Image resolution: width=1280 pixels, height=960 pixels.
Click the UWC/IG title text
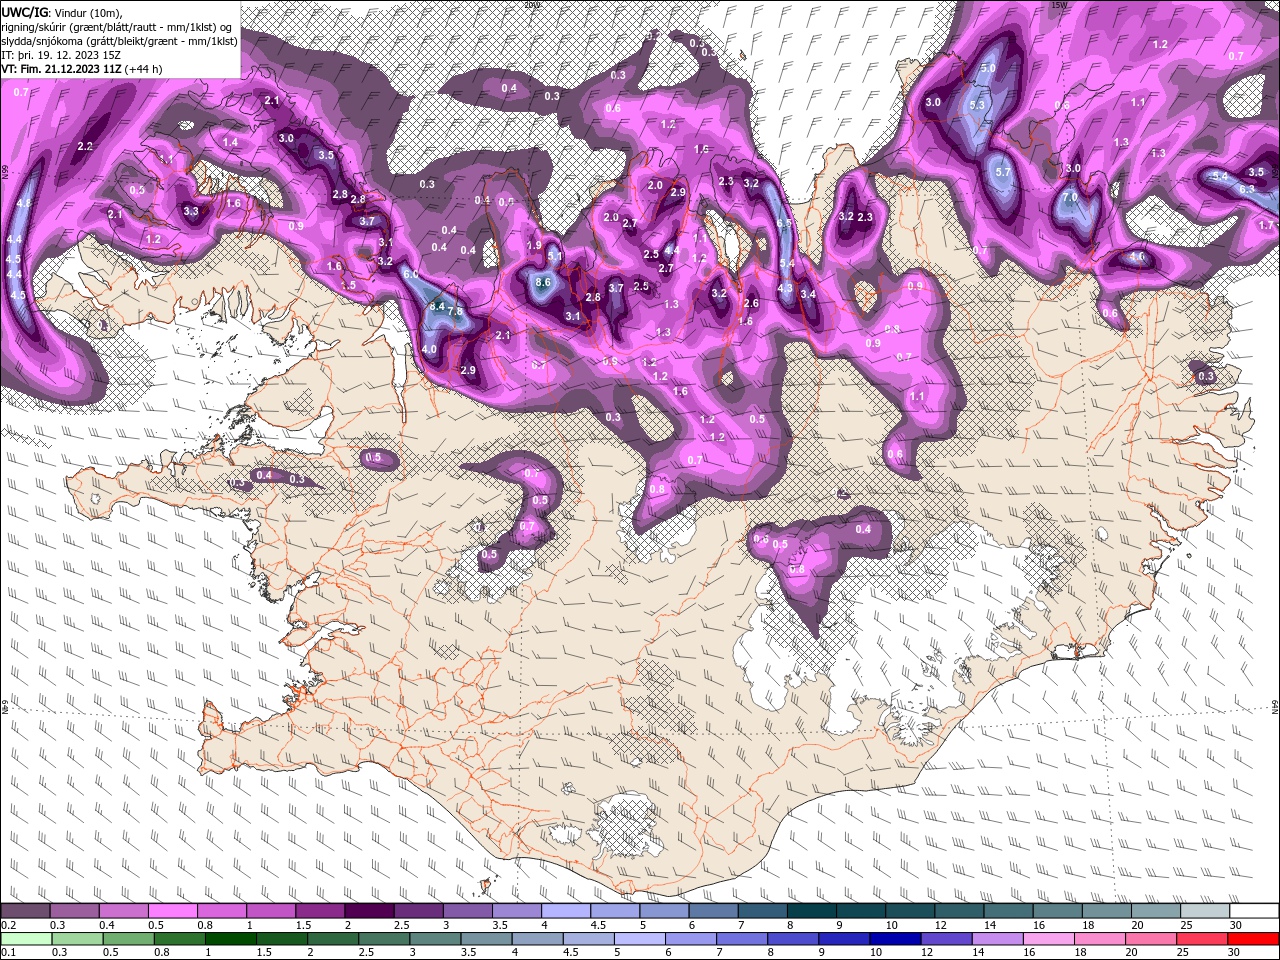coord(25,11)
